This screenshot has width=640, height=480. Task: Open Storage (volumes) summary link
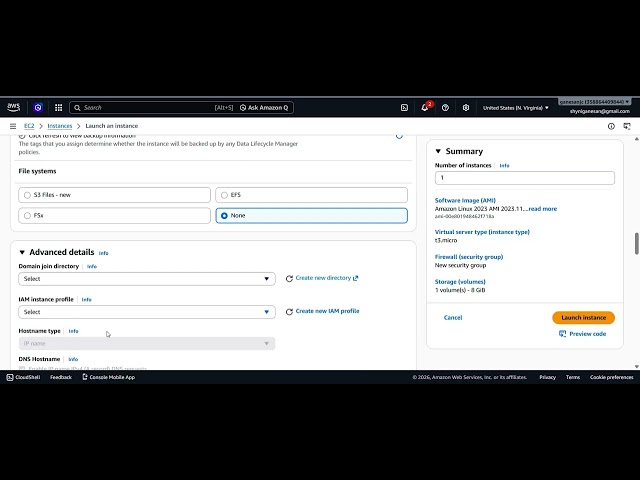tap(460, 282)
